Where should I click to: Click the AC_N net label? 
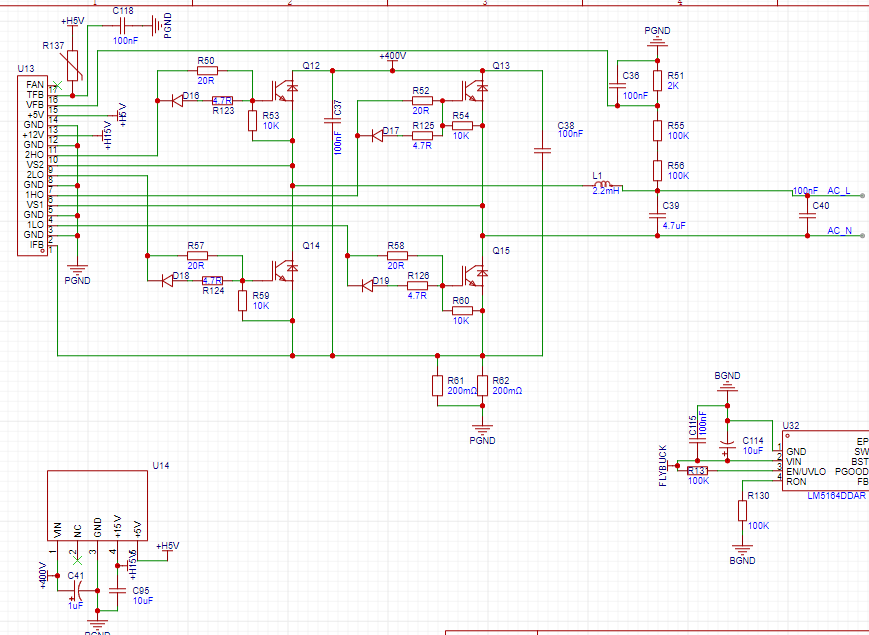point(838,230)
